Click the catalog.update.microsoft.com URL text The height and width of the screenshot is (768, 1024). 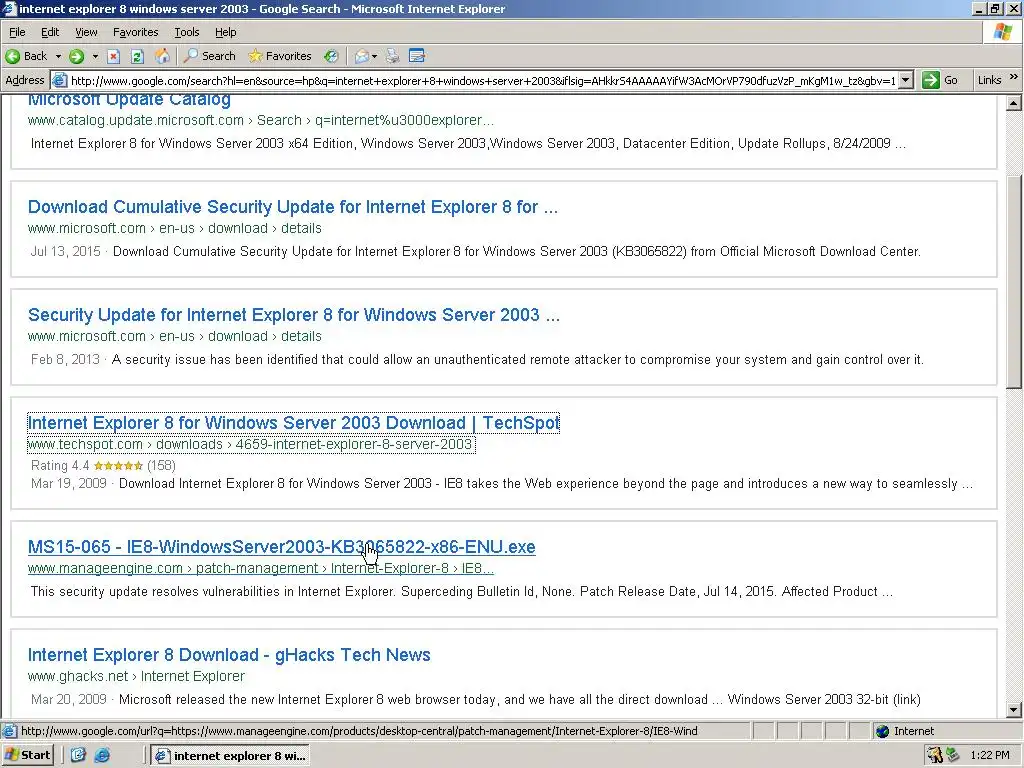(x=261, y=120)
